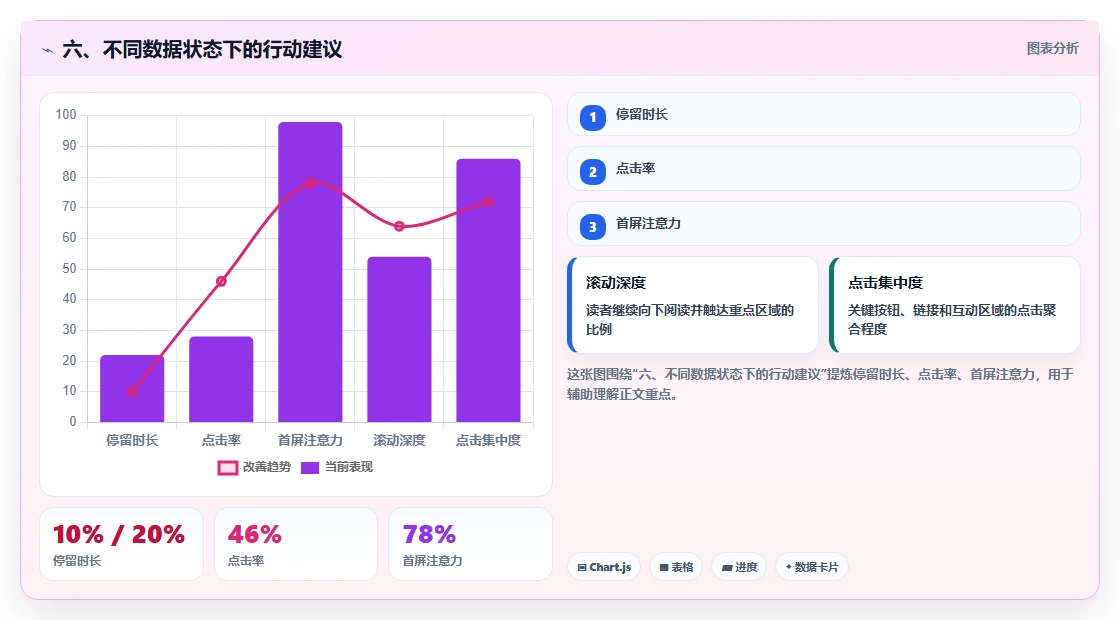
Task: Click the 表格 tag
Action: coord(676,567)
